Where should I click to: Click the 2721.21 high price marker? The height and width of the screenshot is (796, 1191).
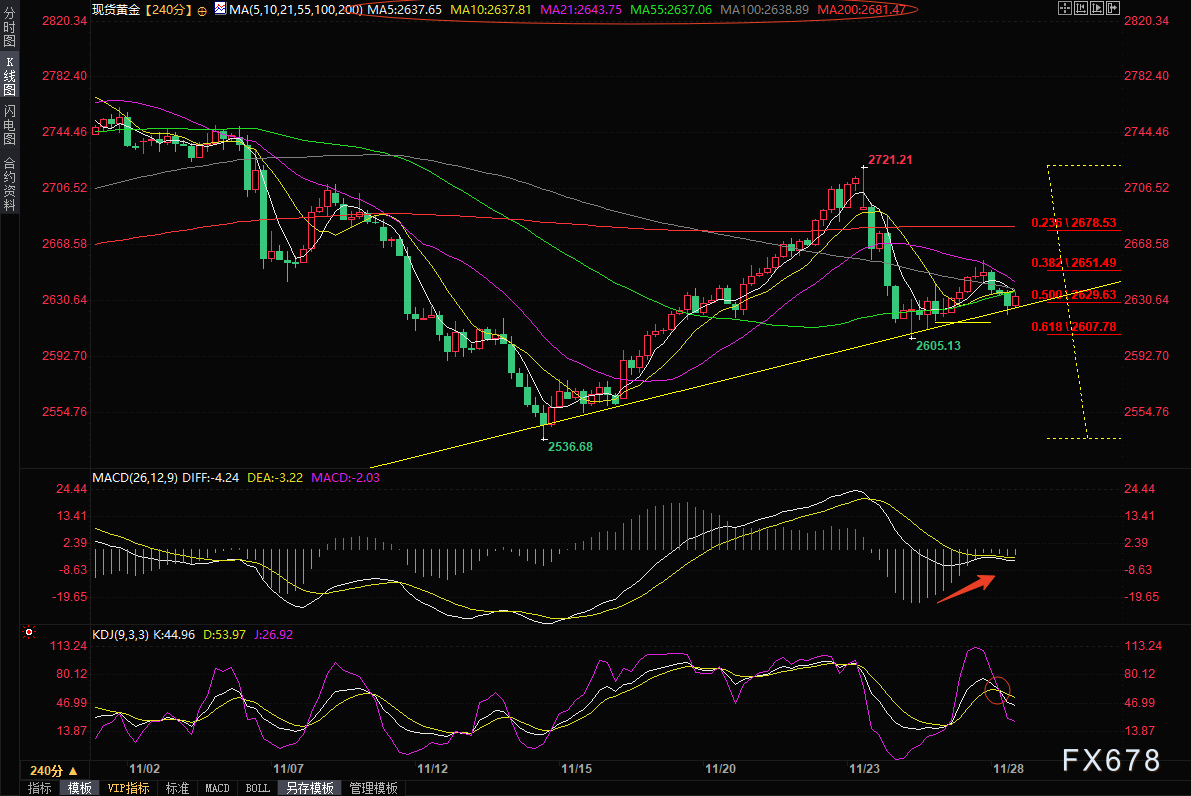(x=889, y=159)
